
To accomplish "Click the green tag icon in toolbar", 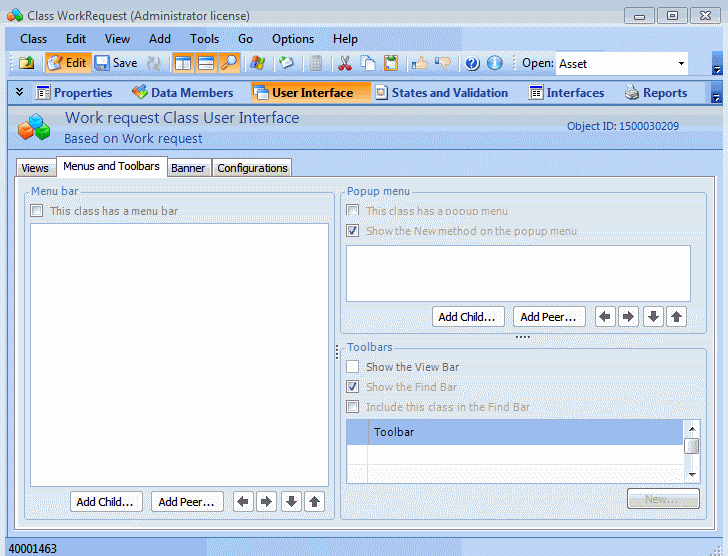I will [x=286, y=63].
